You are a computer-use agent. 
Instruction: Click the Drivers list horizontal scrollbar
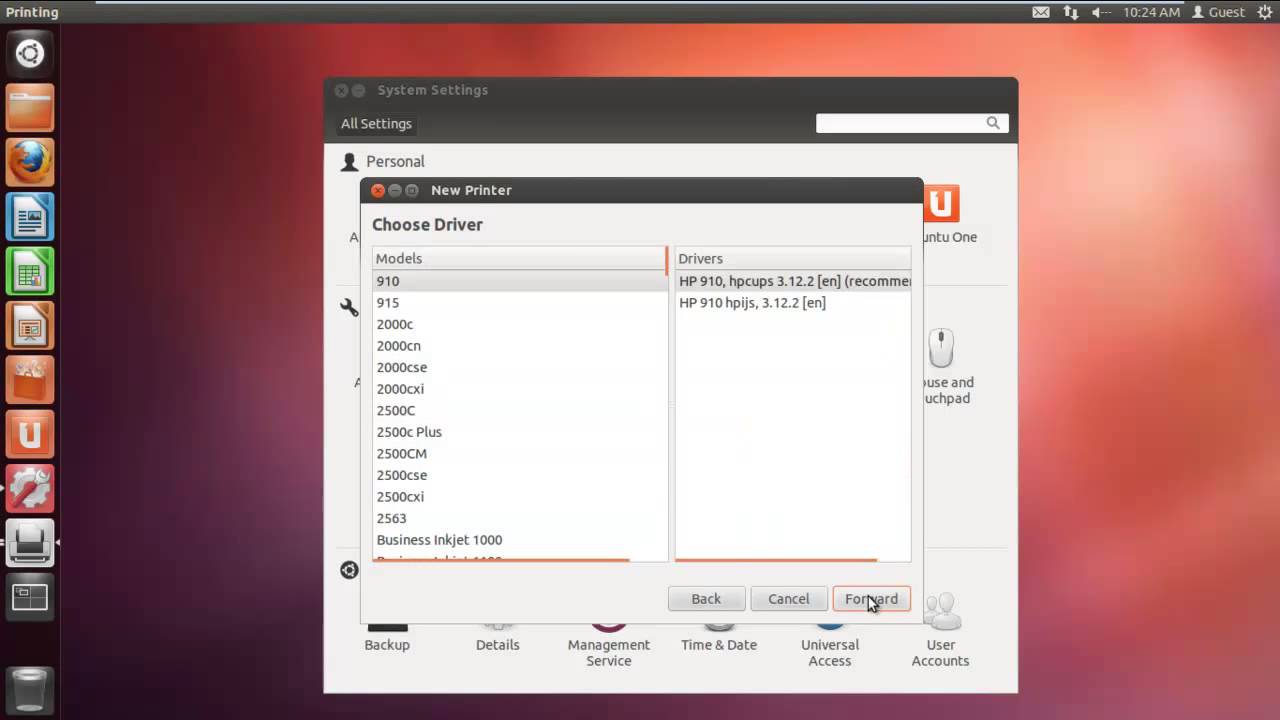pyautogui.click(x=776, y=560)
